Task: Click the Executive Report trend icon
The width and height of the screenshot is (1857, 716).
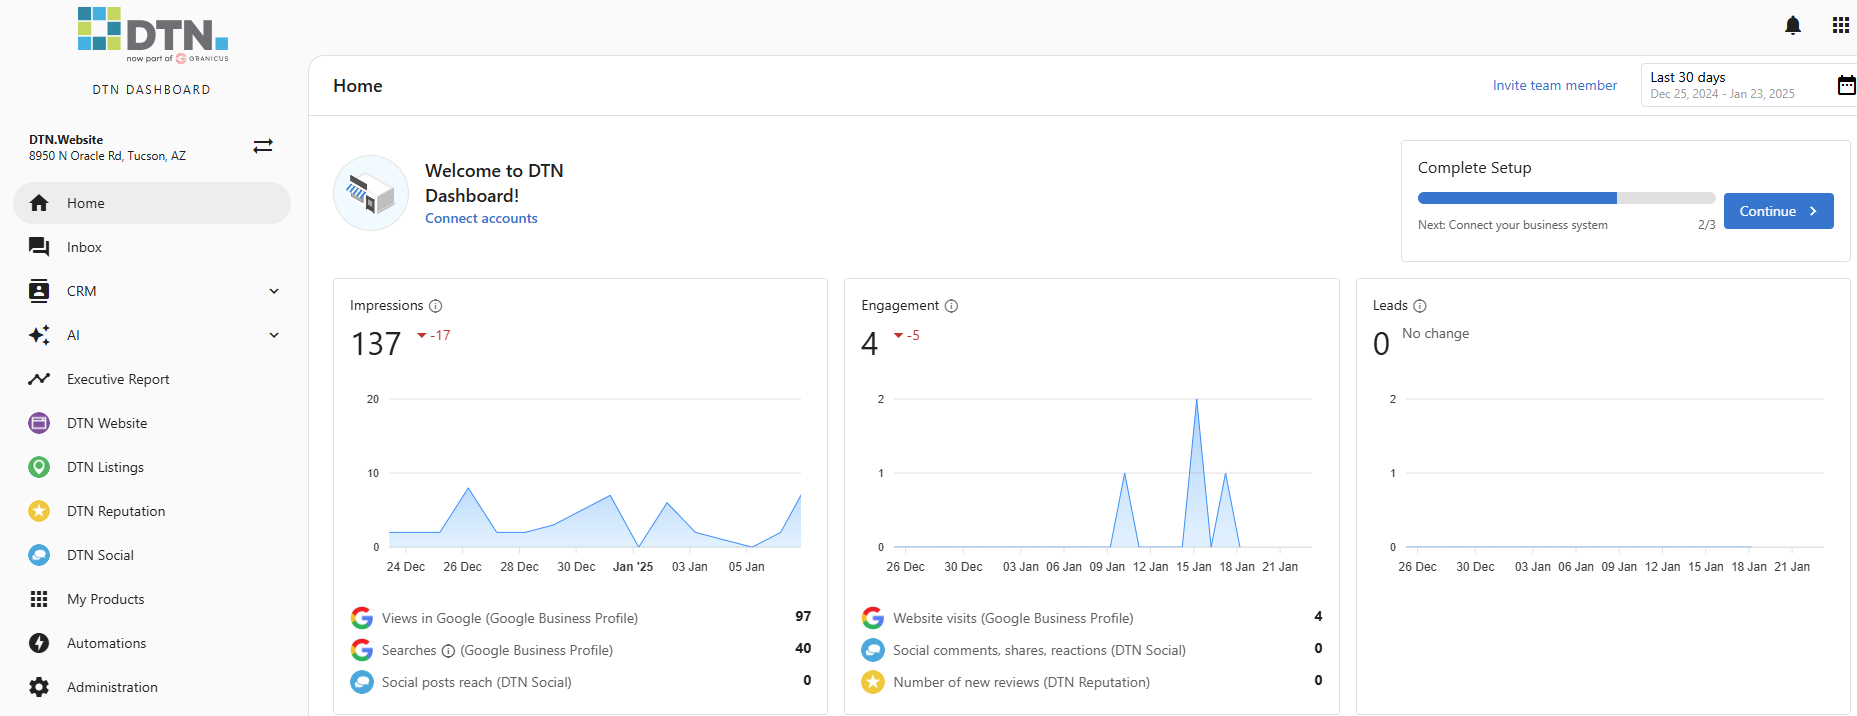Action: point(39,379)
